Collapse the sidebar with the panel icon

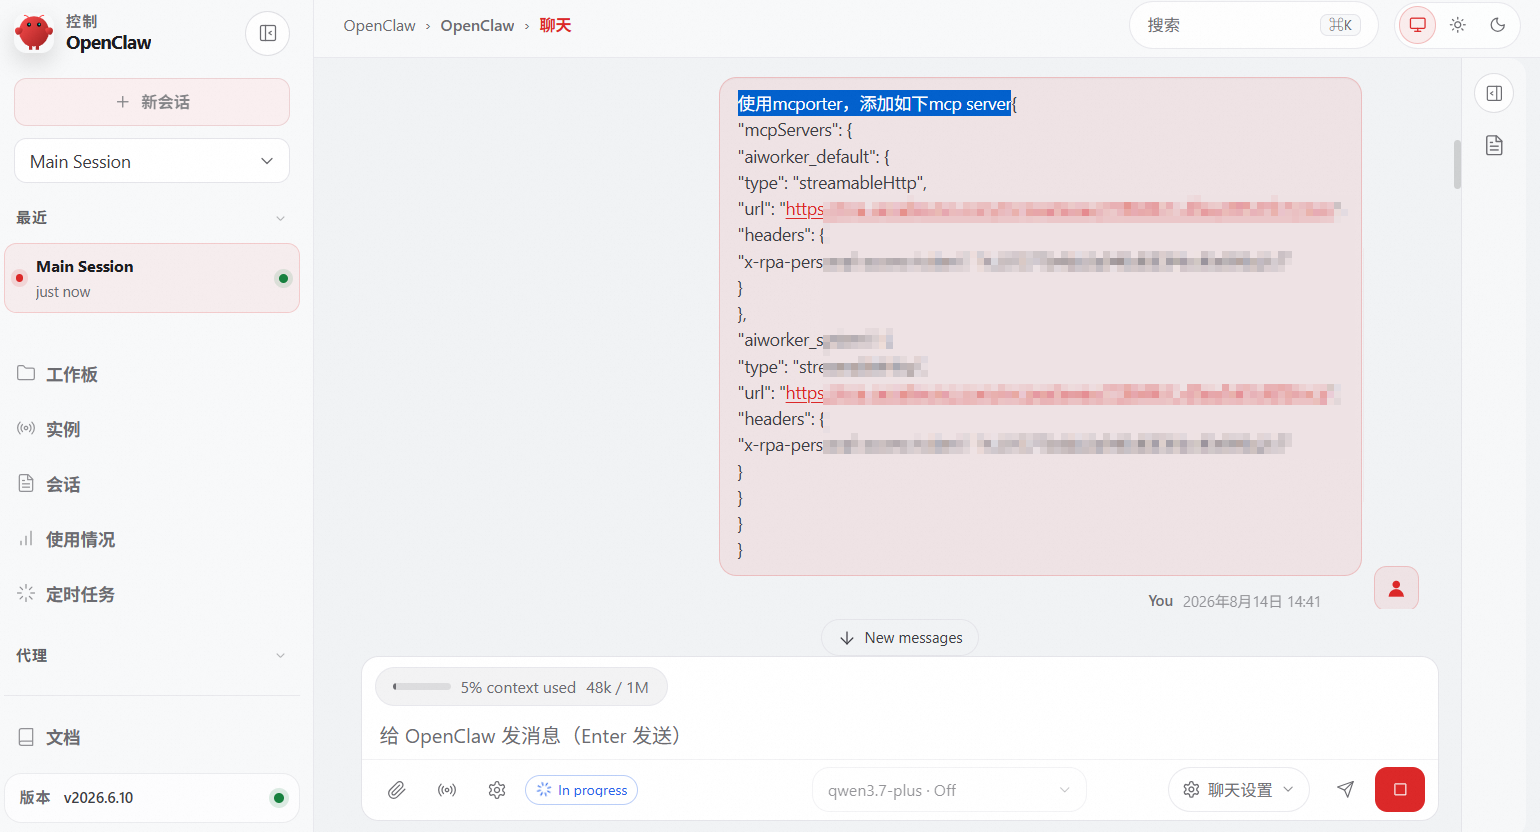pos(268,33)
